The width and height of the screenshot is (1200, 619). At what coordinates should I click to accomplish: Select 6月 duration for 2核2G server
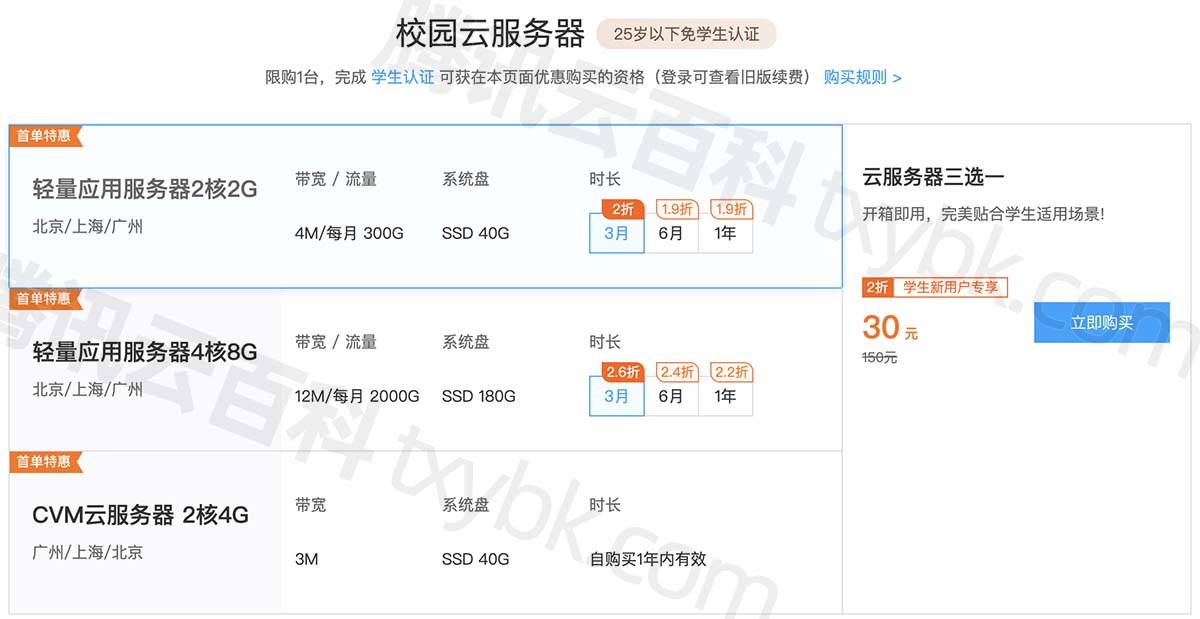[671, 233]
